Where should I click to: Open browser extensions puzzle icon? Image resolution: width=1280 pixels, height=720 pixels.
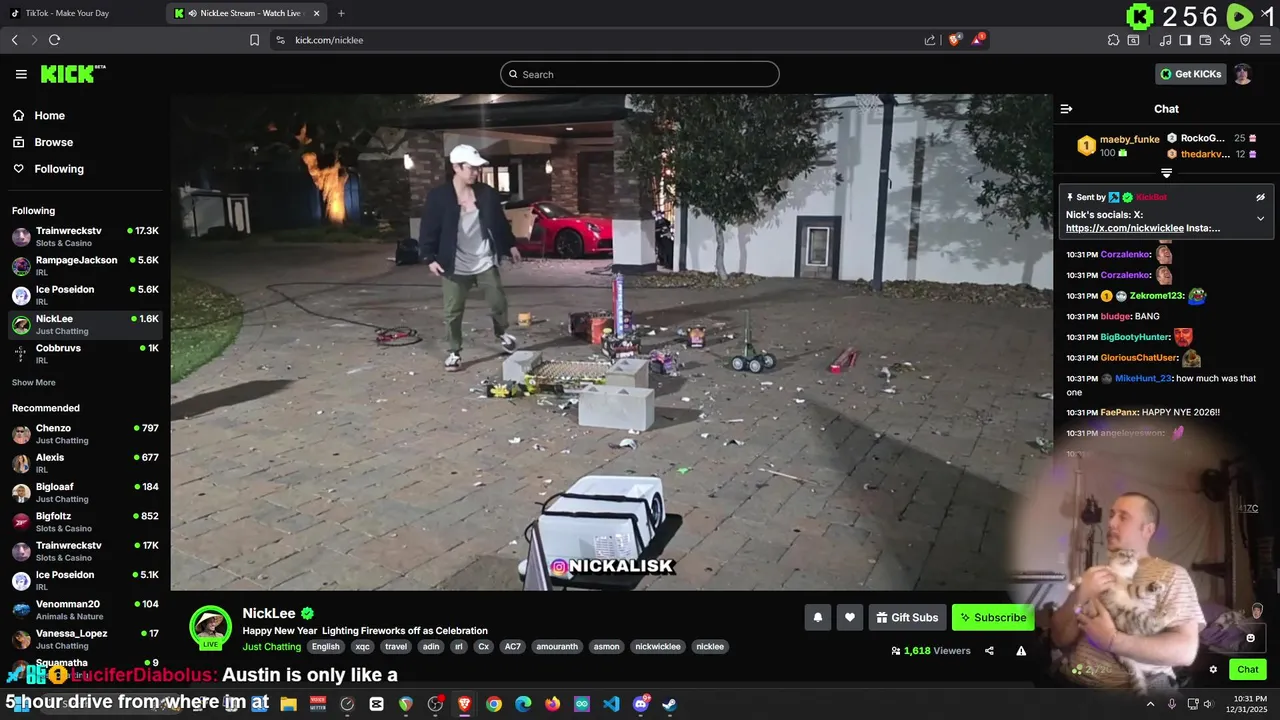coord(1113,40)
